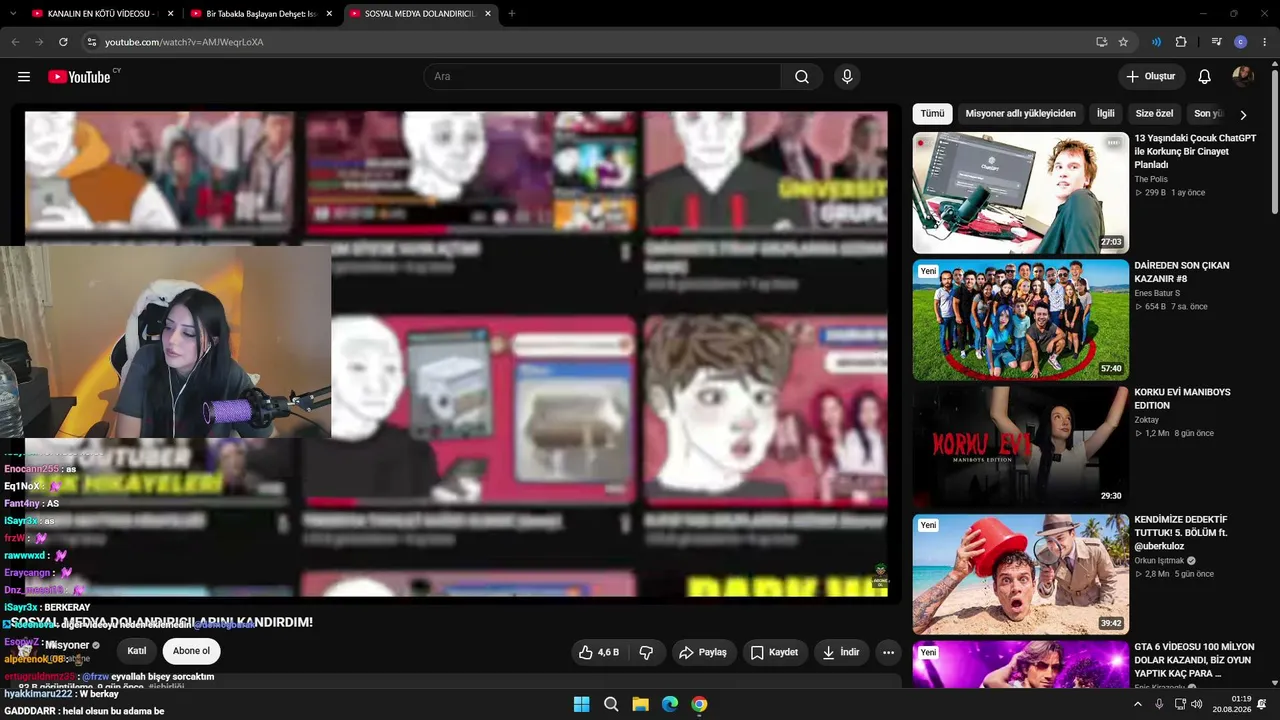Save the video using Kaydet
1280x720 pixels.
pos(774,652)
